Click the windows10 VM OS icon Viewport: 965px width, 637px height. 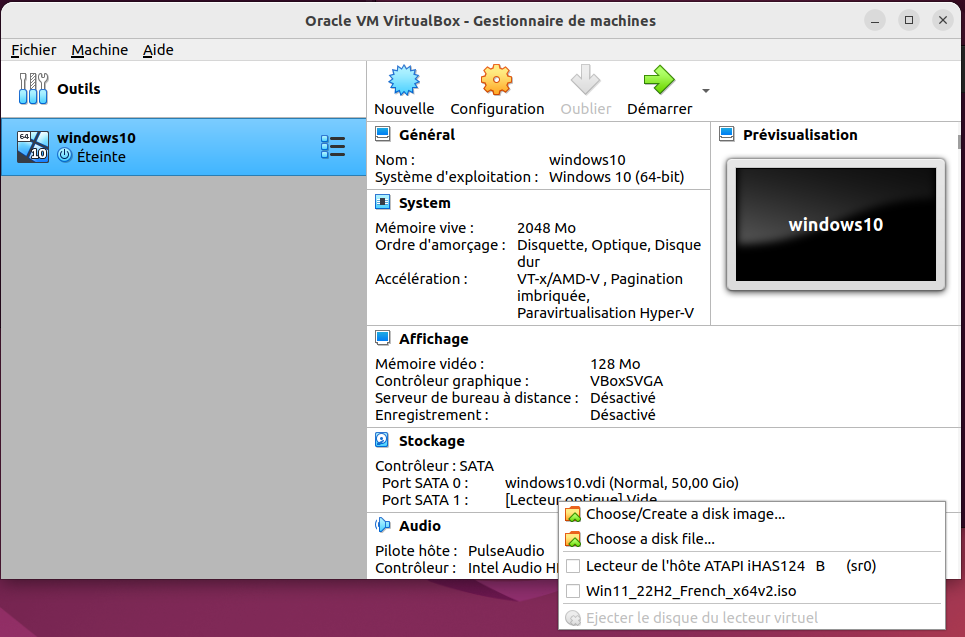[x=33, y=147]
